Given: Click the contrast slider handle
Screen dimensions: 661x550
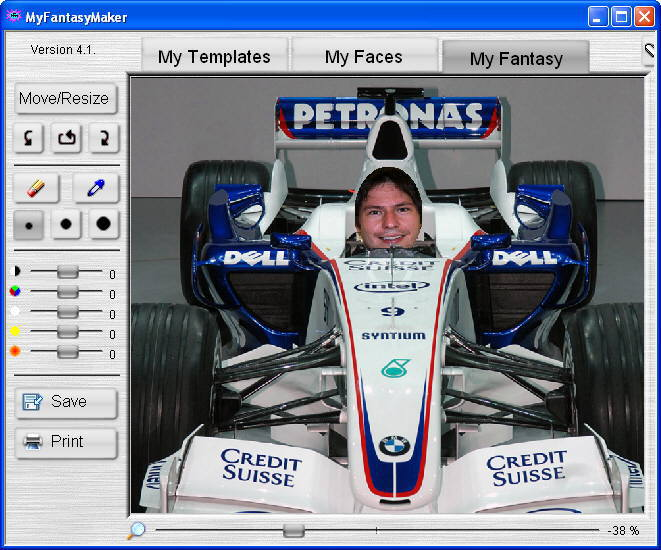Looking at the screenshot, I should tap(67, 271).
